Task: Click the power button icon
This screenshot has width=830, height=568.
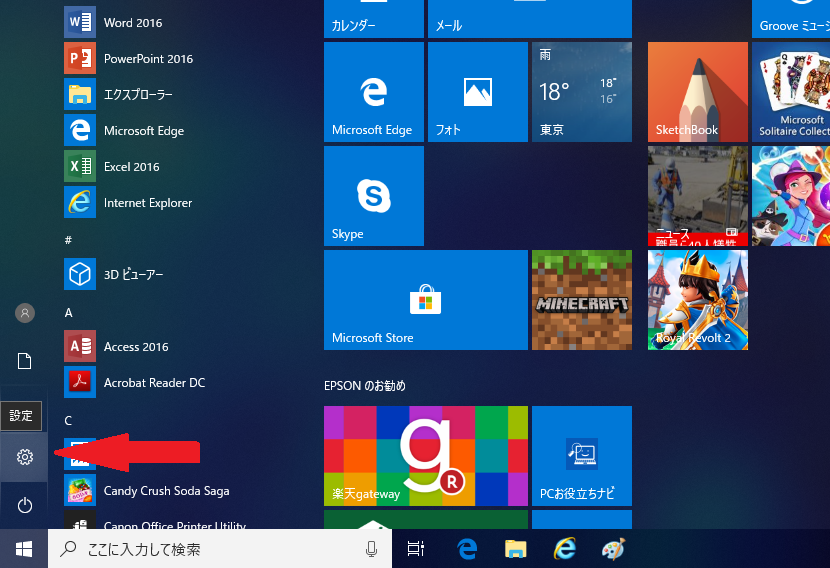Action: click(x=24, y=506)
